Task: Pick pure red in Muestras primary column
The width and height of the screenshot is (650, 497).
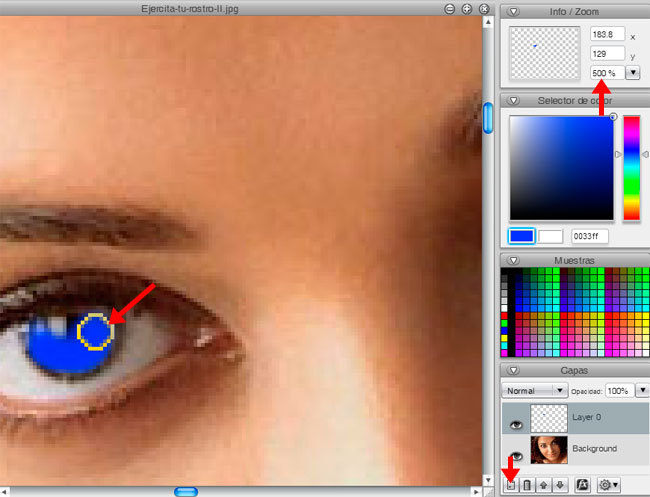Action: click(x=504, y=316)
